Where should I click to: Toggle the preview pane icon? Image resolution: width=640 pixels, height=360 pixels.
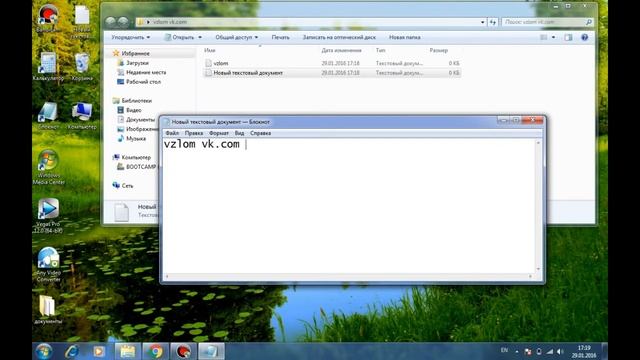[568, 37]
